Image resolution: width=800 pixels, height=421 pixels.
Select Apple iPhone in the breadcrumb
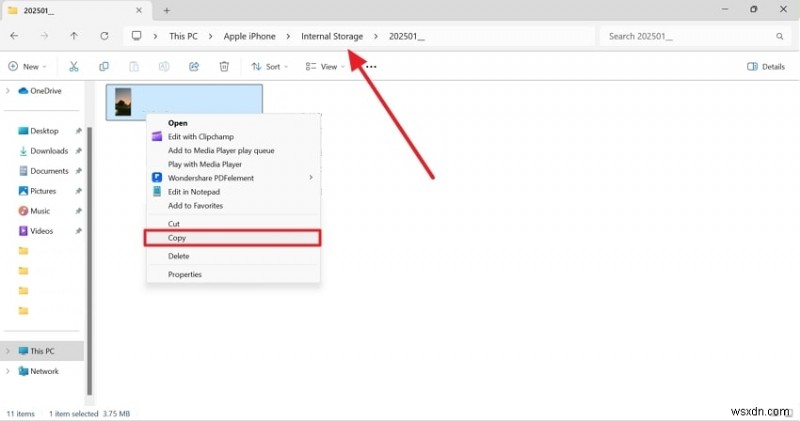point(249,36)
